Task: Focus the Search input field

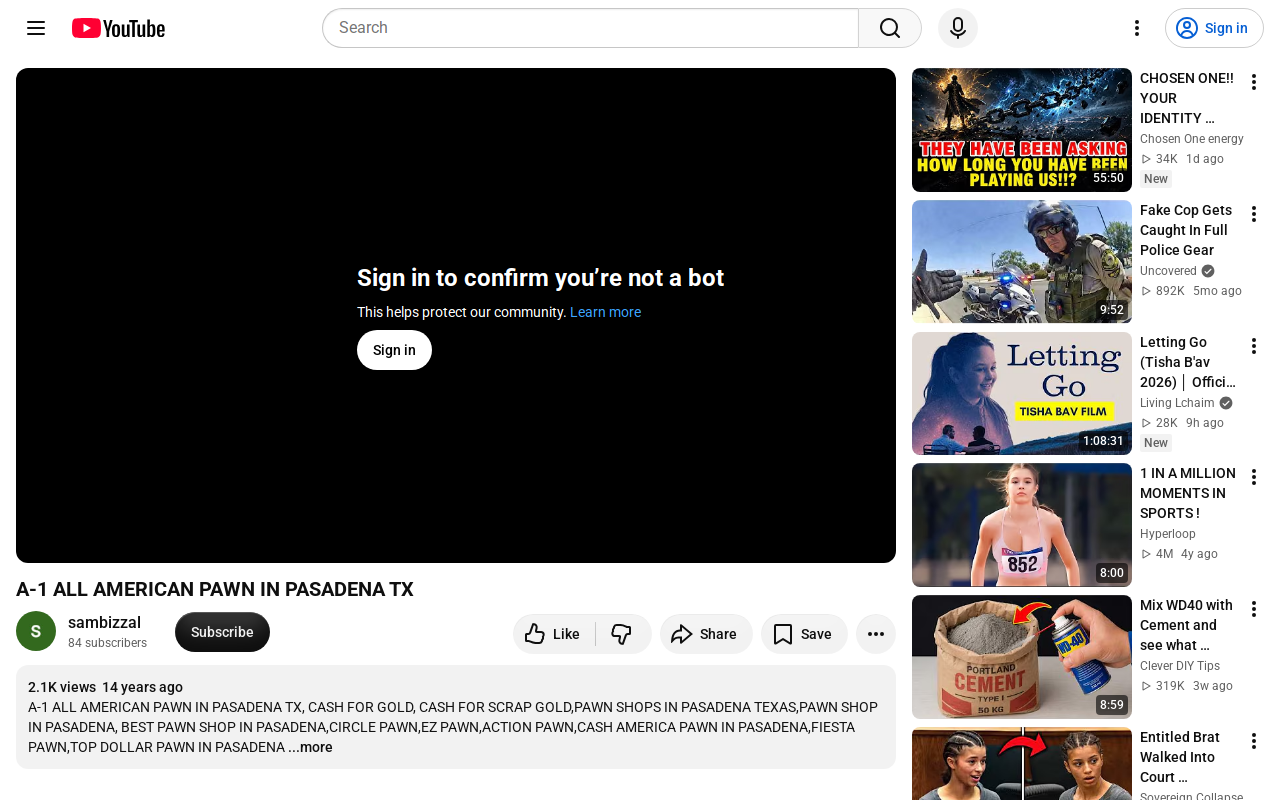Action: click(x=590, y=28)
